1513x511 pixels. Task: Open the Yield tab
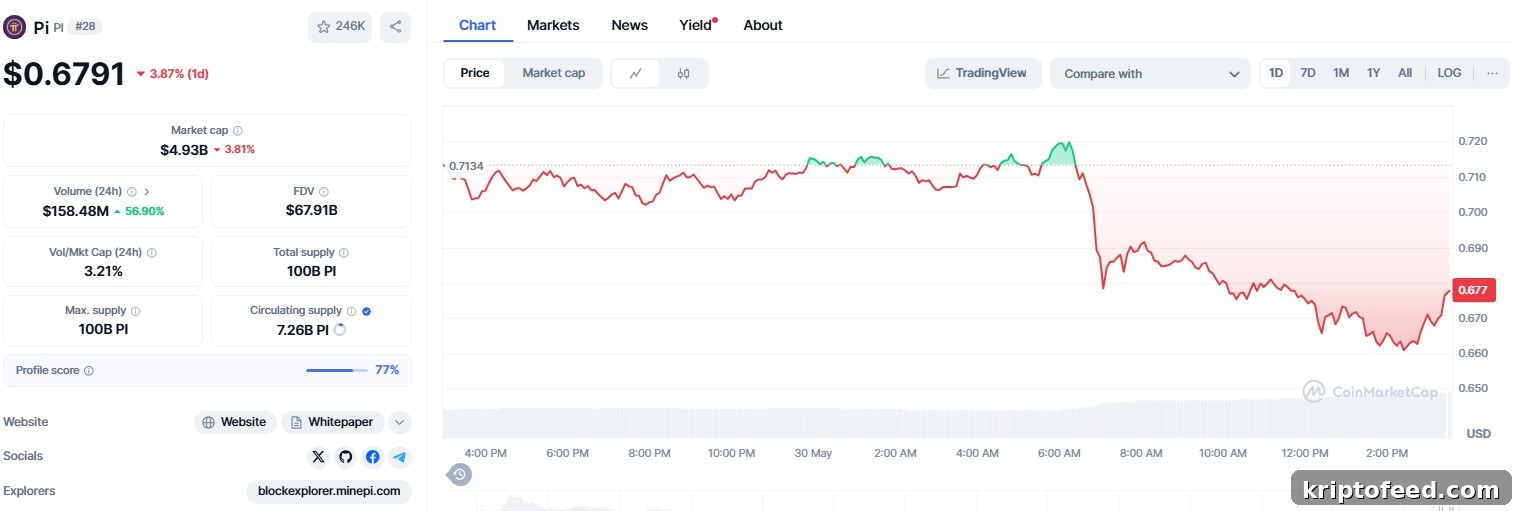[697, 25]
